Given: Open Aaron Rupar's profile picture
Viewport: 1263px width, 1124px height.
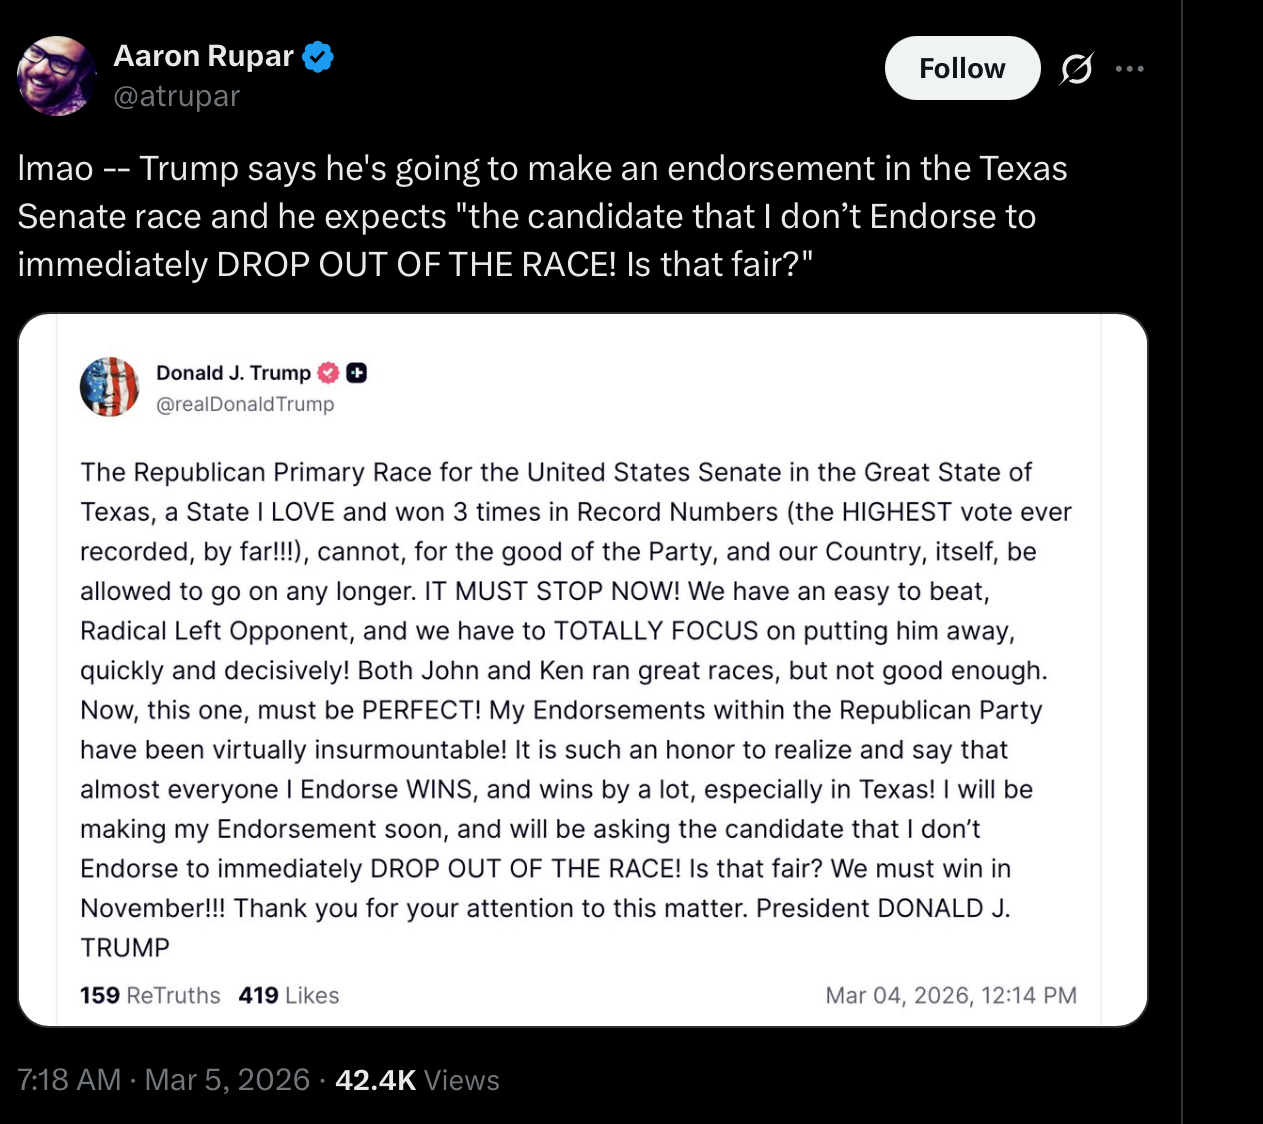Looking at the screenshot, I should point(56,76).
